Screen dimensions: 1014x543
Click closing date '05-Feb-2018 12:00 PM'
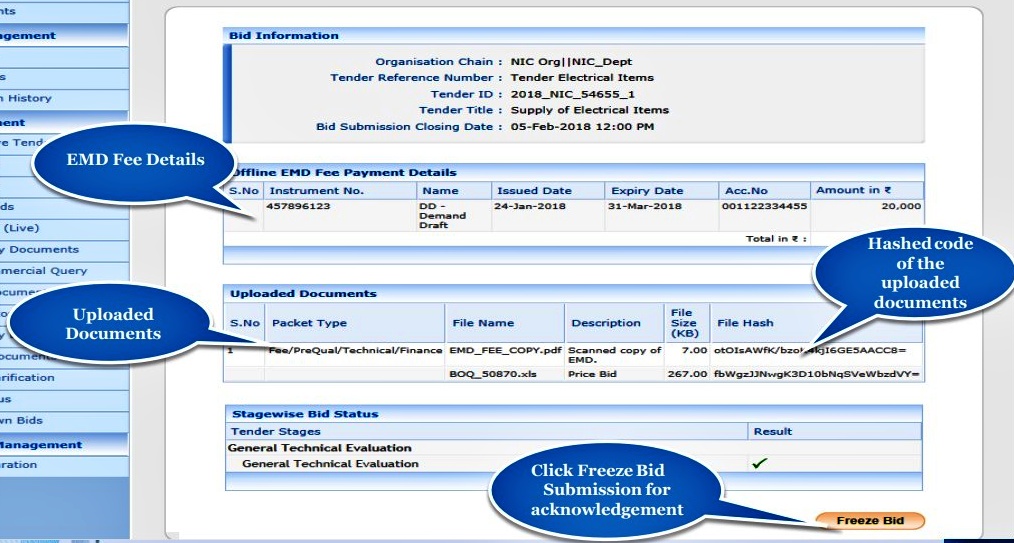pos(582,127)
